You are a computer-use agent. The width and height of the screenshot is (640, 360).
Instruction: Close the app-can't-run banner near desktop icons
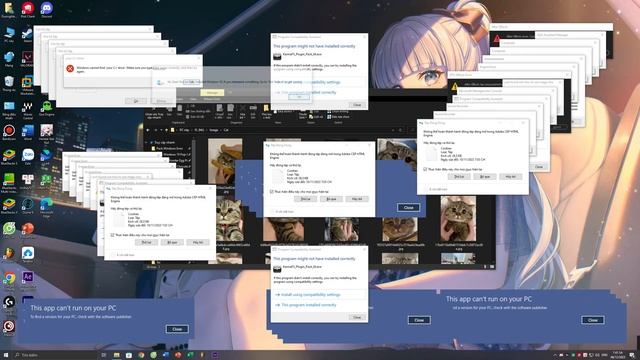point(177,329)
